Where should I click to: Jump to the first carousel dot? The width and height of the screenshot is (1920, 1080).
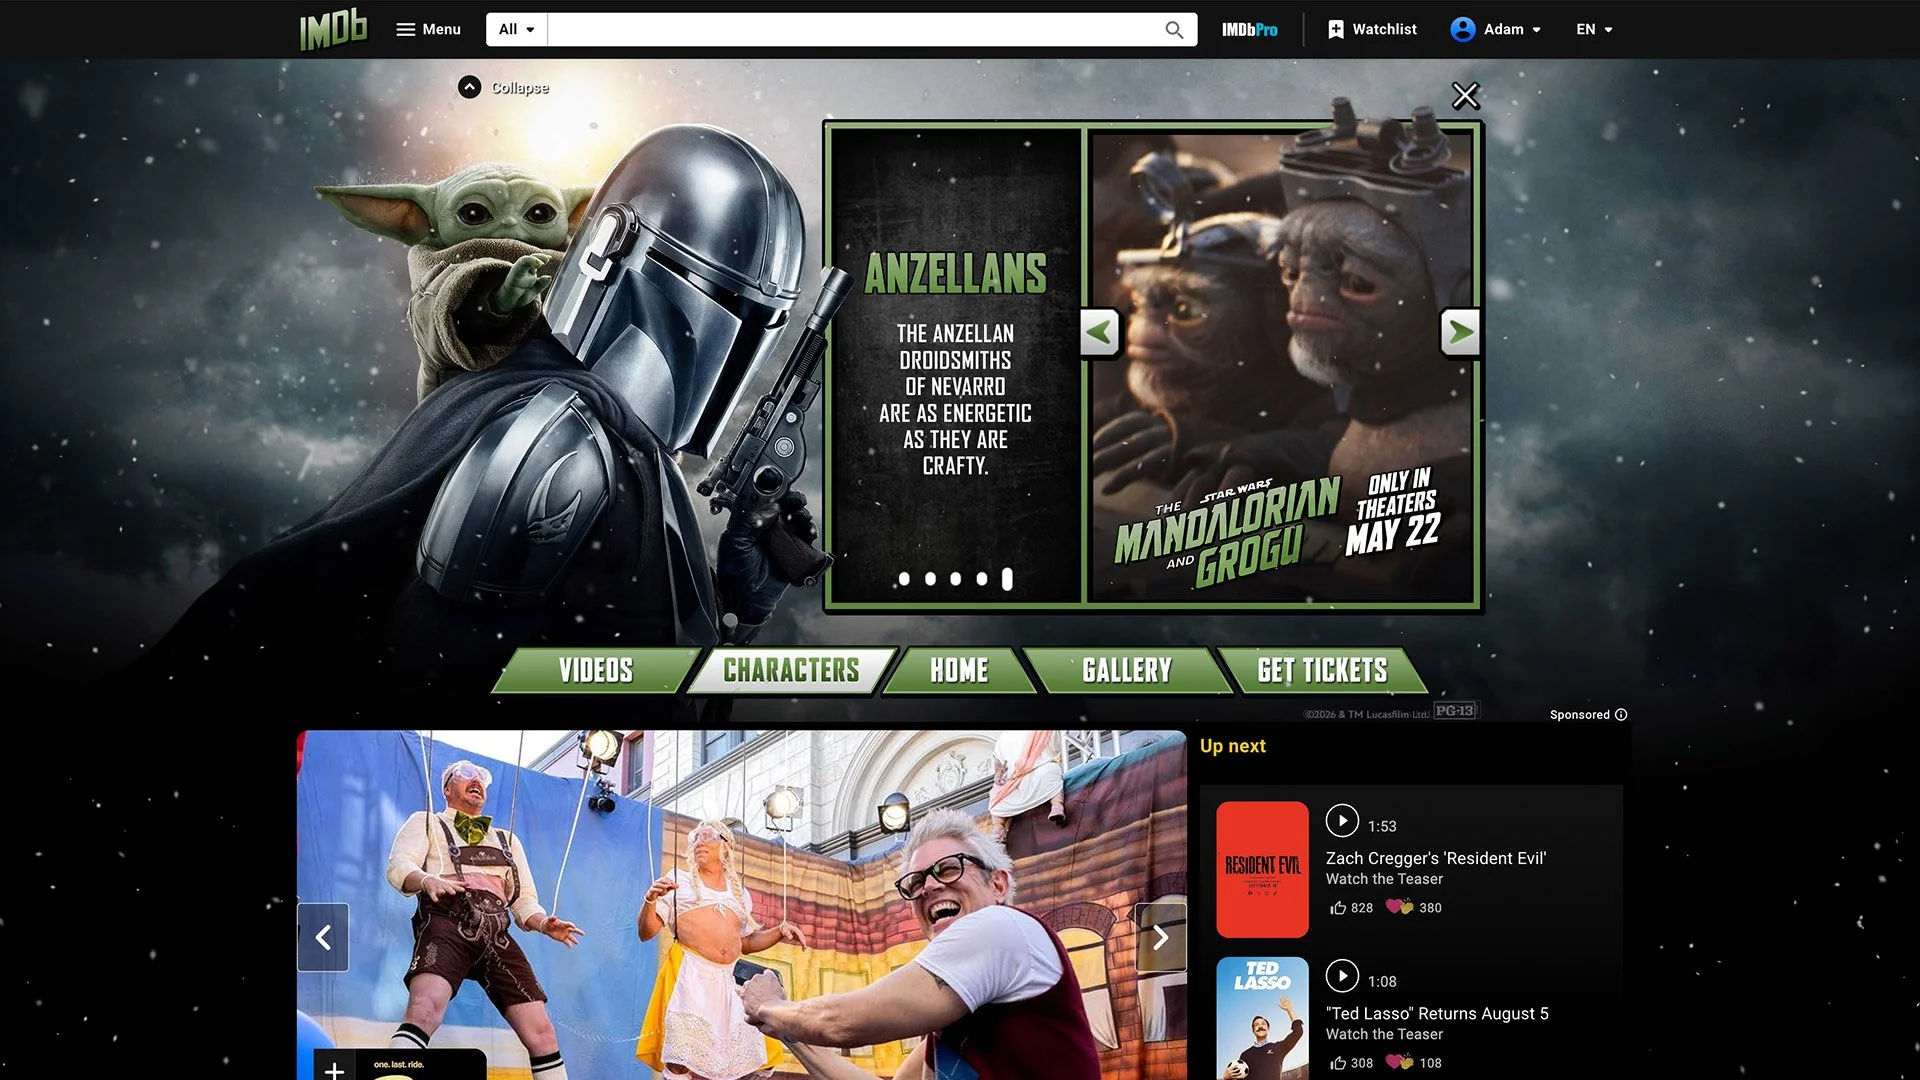click(x=904, y=579)
